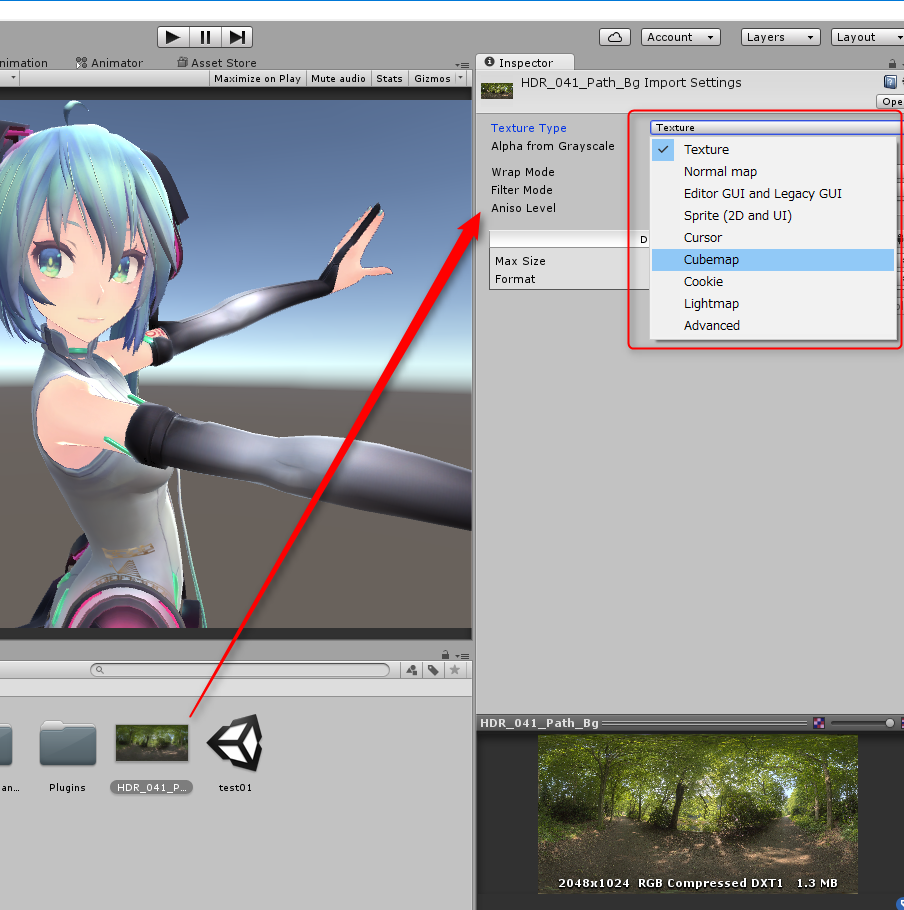Click the Save search star icon

[x=455, y=670]
